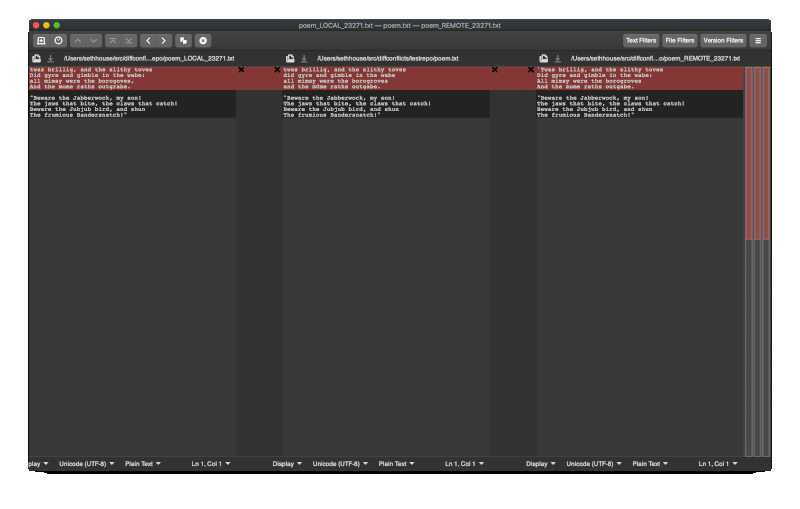The image size is (800, 509).
Task: Click 'All mimsy were the borogroves' in REMOTE pane
Action: pyautogui.click(x=589, y=81)
